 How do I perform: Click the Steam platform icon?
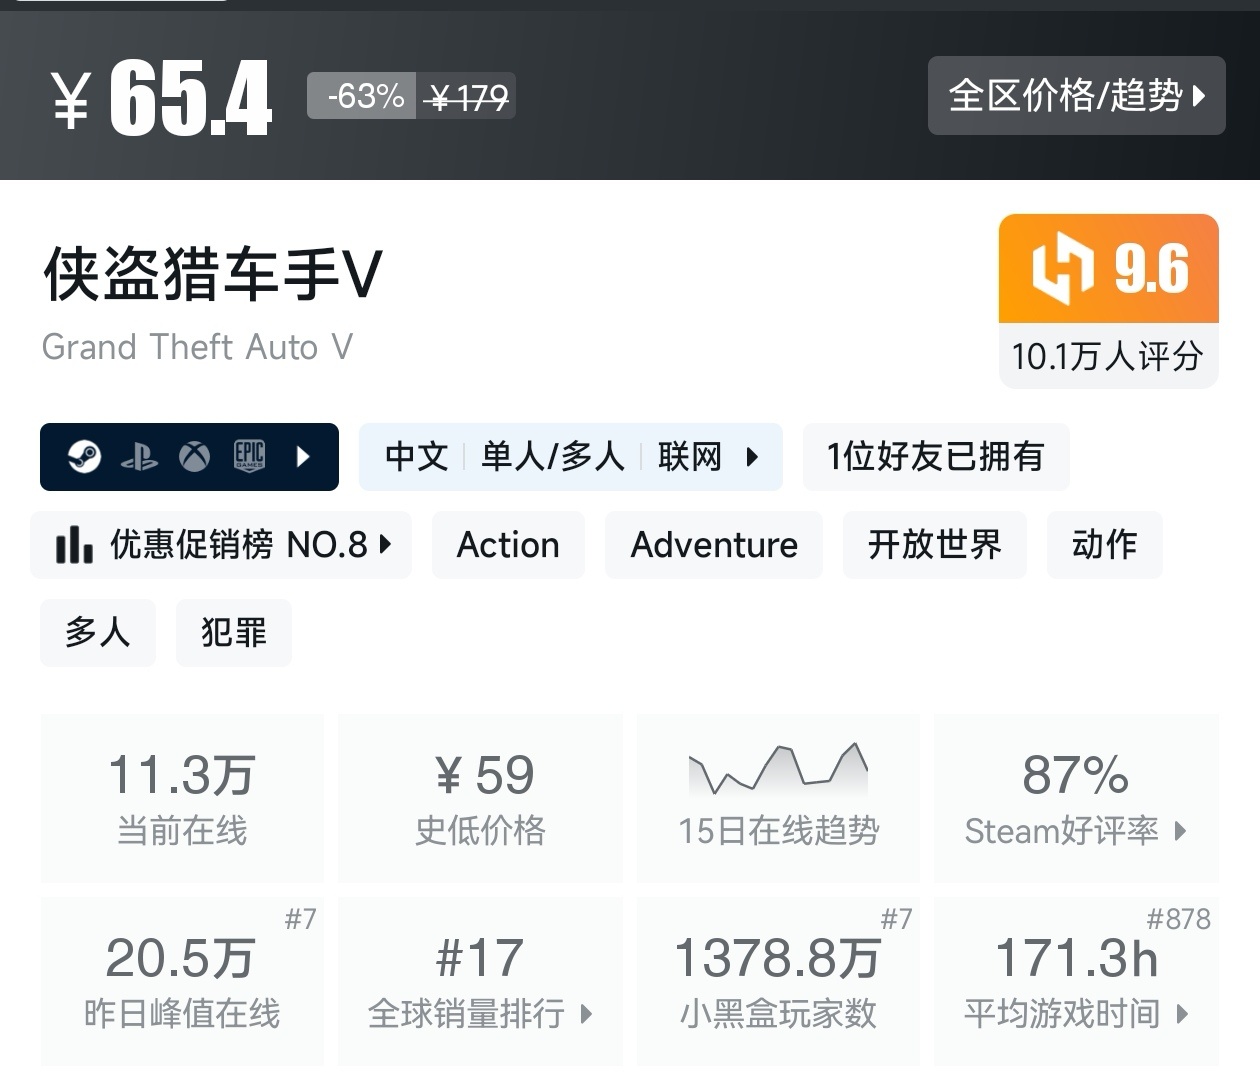point(84,457)
